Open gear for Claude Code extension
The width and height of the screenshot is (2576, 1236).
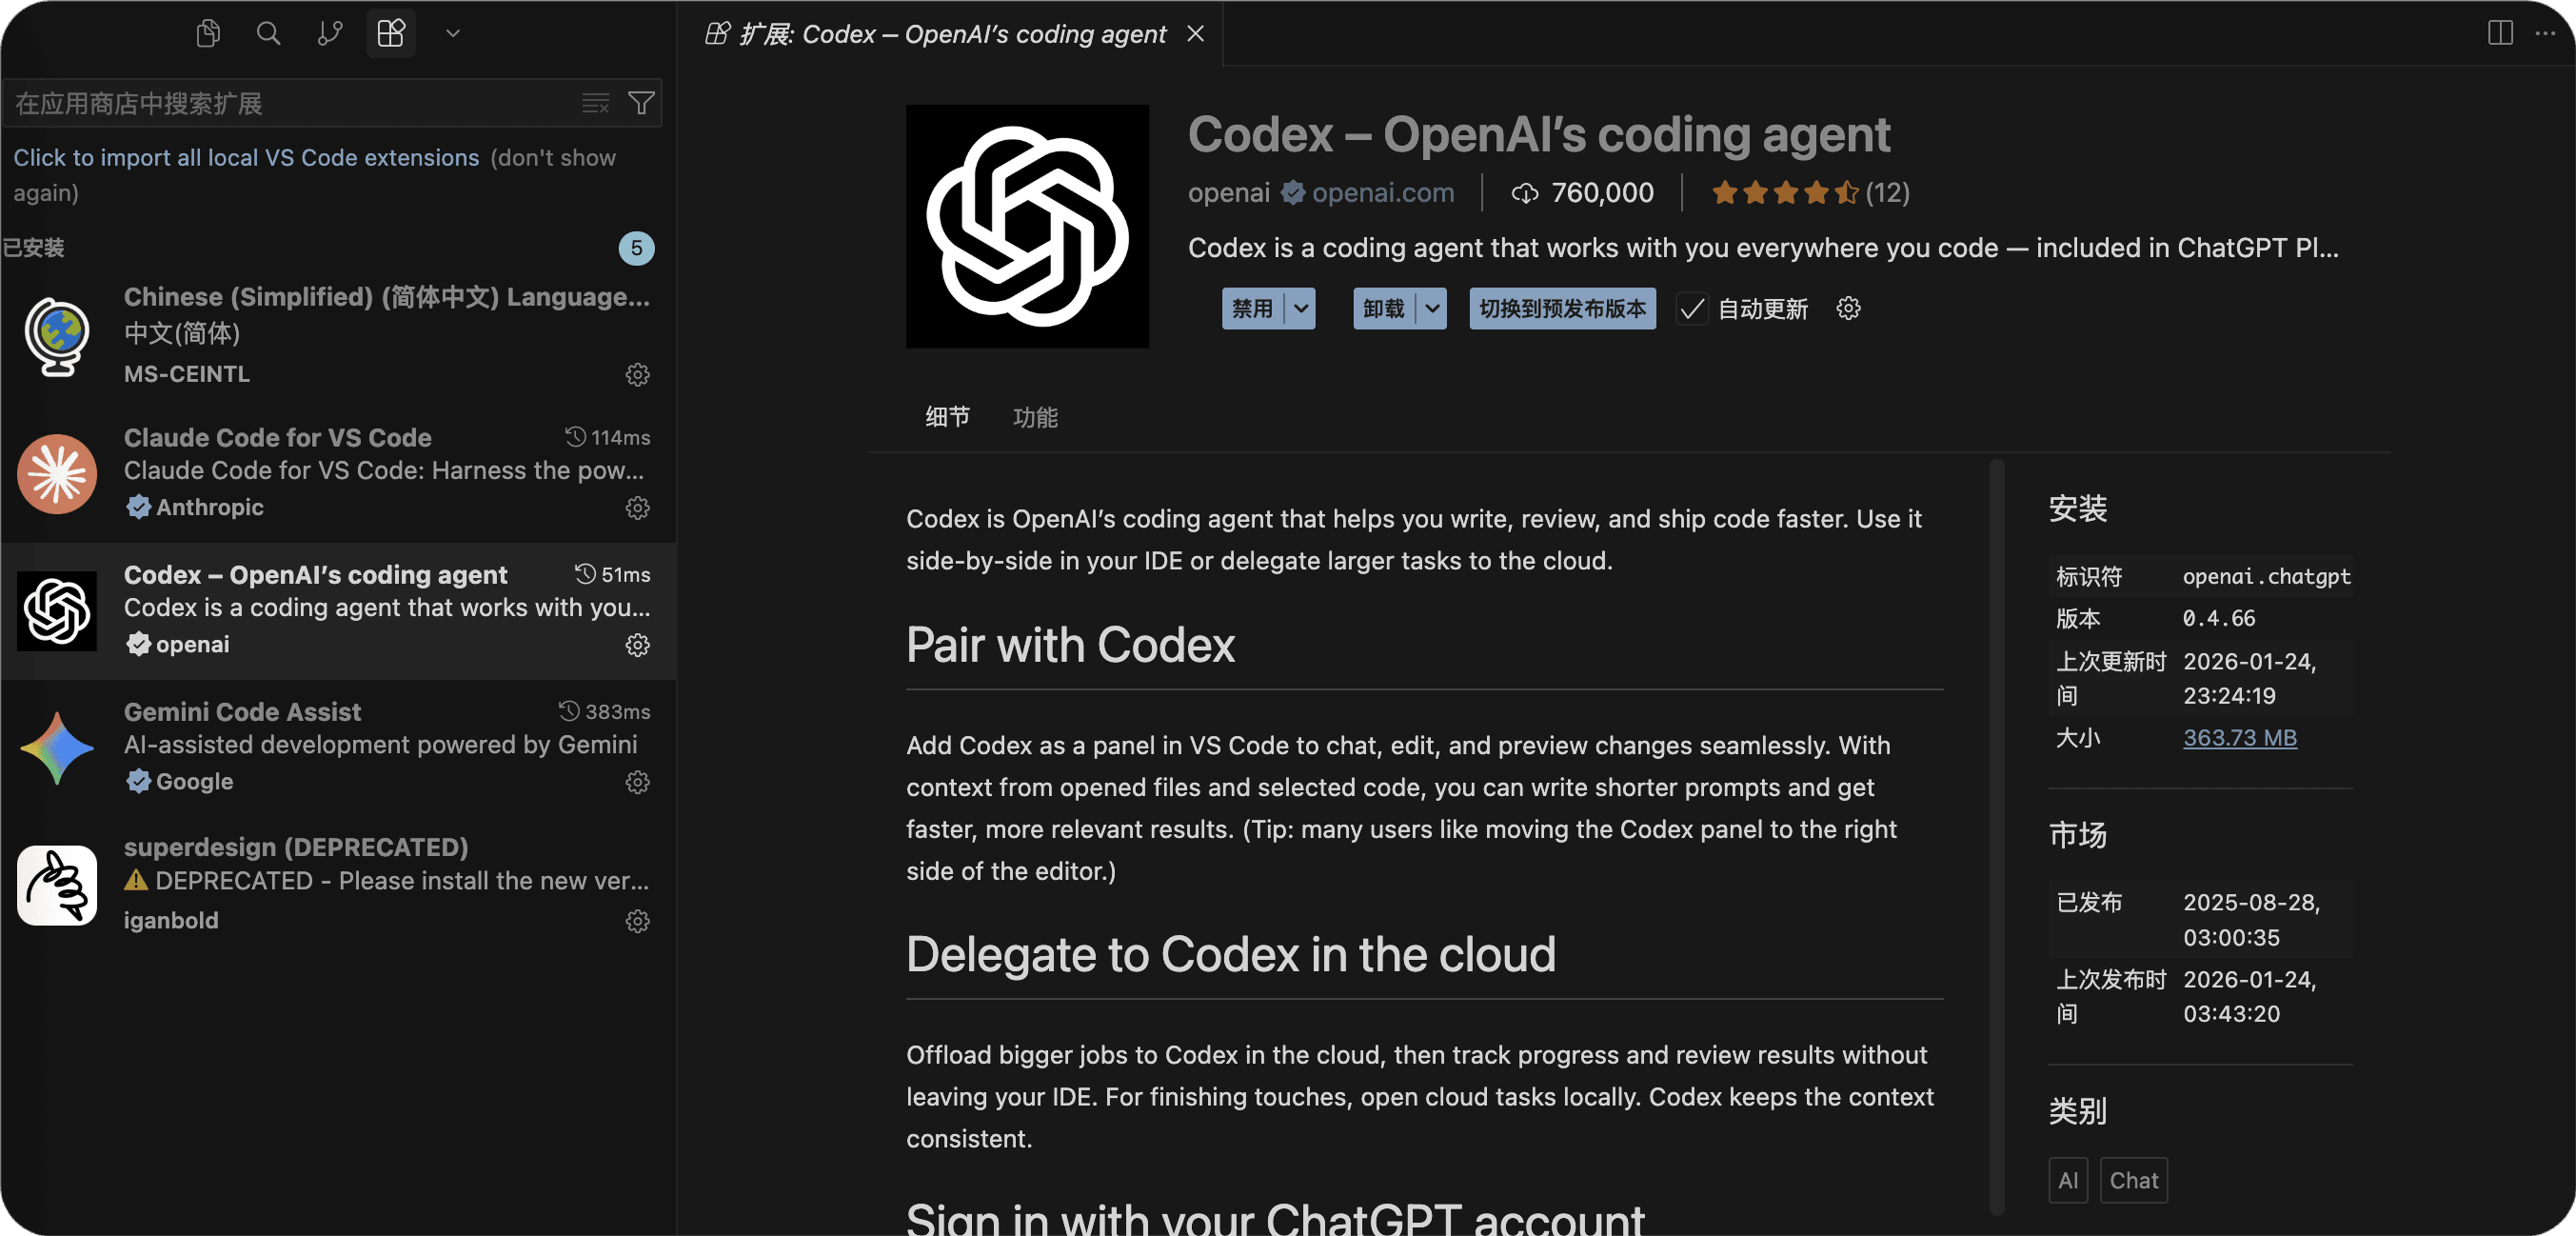[637, 508]
